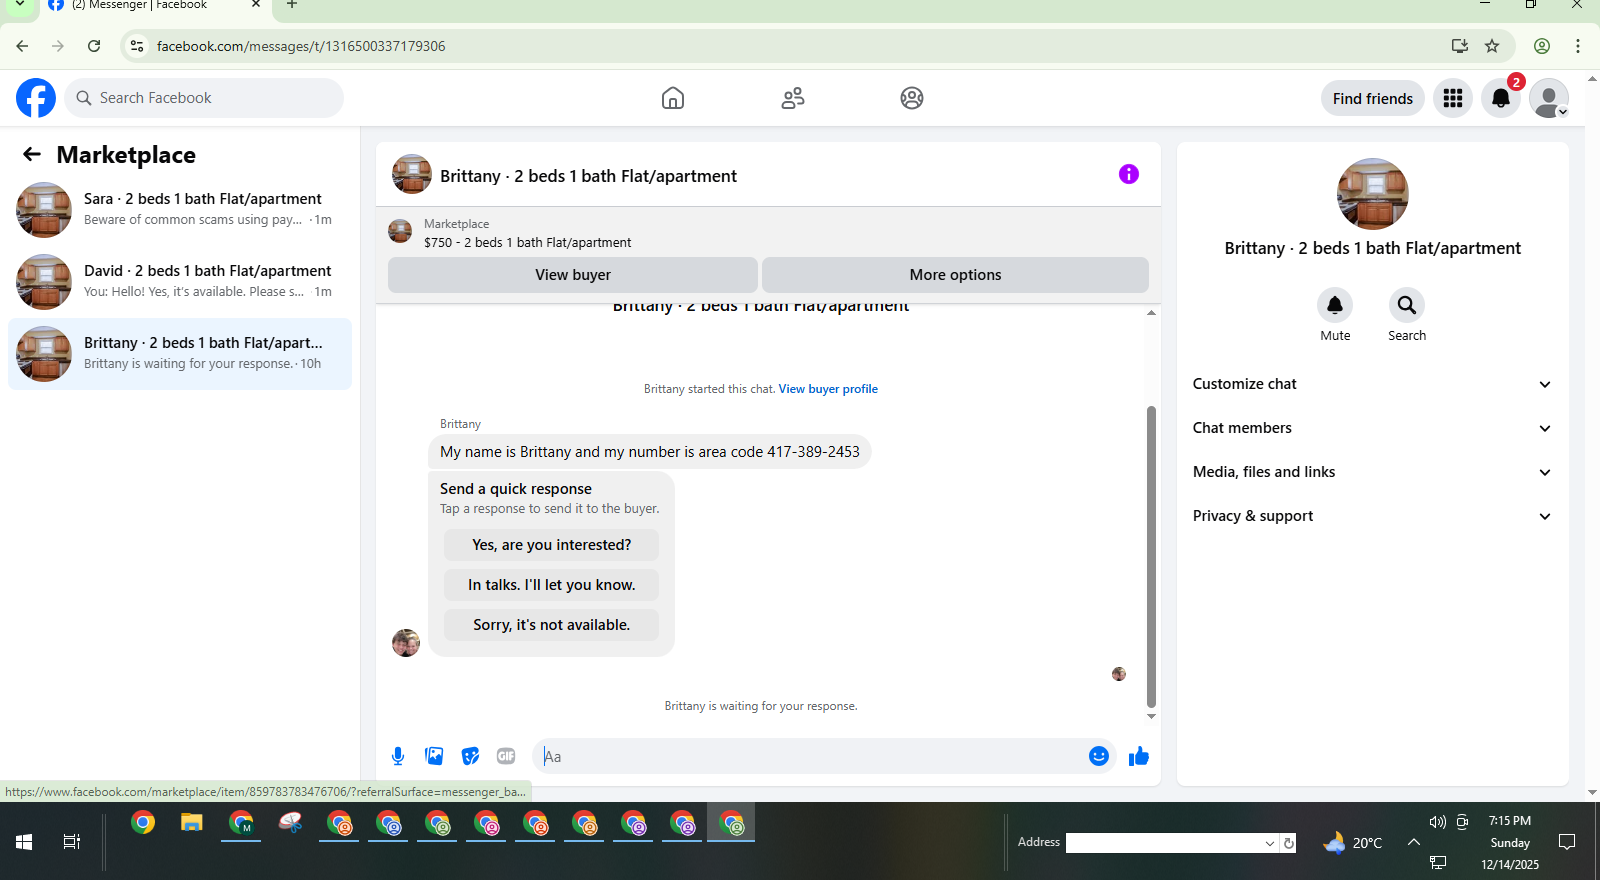Click the chat scroll up arrow

(x=1151, y=313)
